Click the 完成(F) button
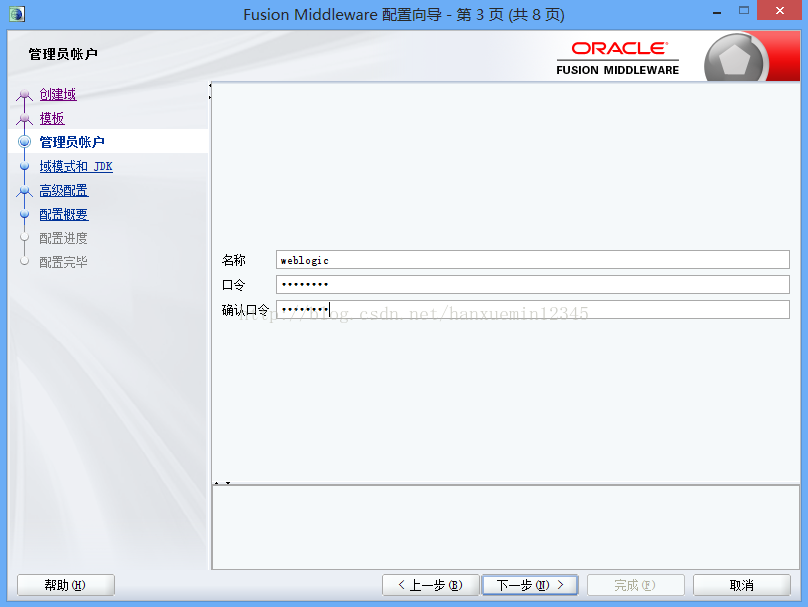This screenshot has width=808, height=607. tap(635, 585)
